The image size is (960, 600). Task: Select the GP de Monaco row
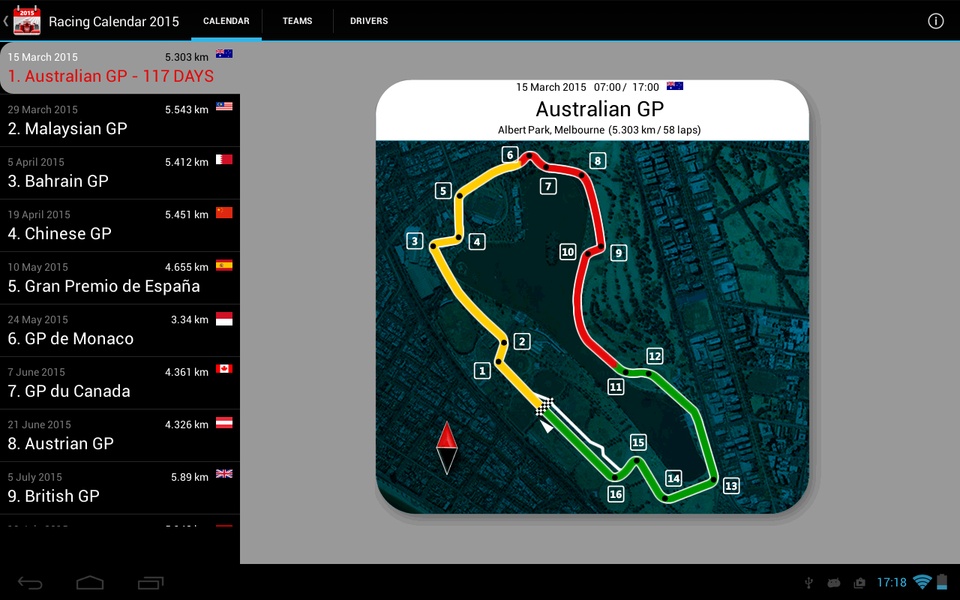click(x=120, y=331)
